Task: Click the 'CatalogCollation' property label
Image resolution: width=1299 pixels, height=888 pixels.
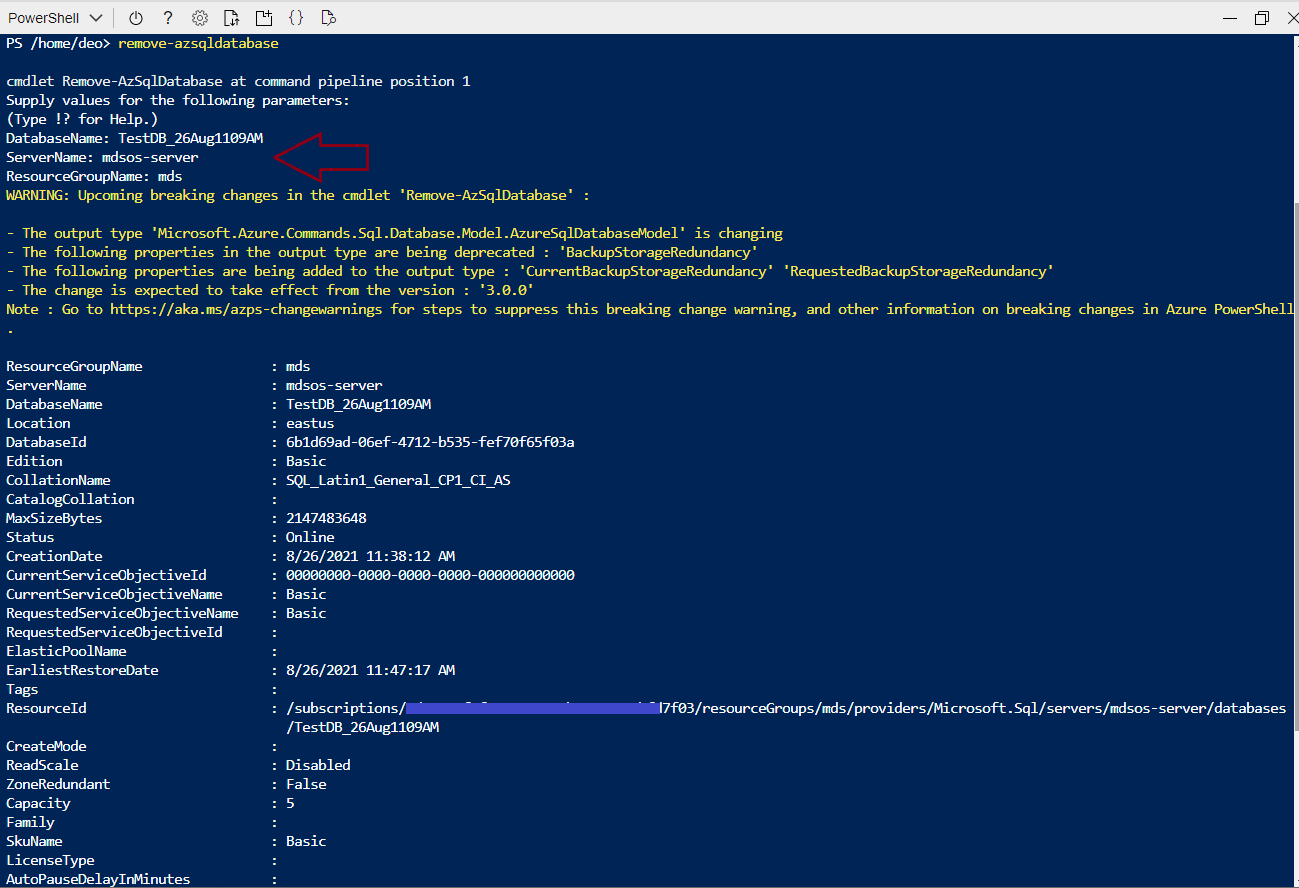Action: pyautogui.click(x=70, y=499)
